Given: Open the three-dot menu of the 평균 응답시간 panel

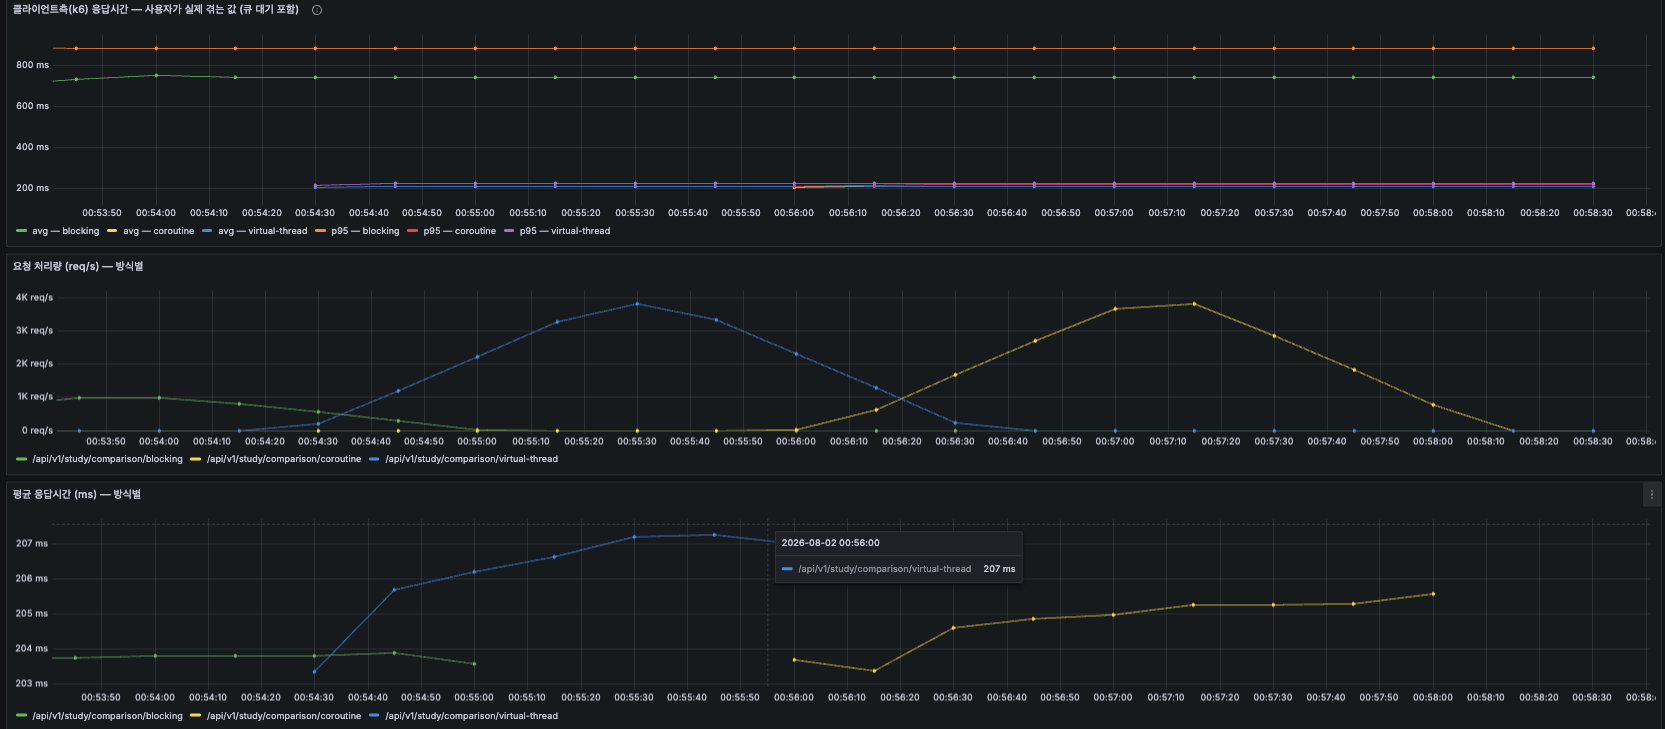Looking at the screenshot, I should click(x=1651, y=494).
